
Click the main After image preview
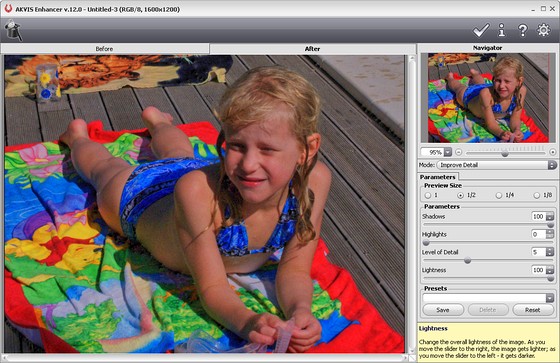coord(204,204)
